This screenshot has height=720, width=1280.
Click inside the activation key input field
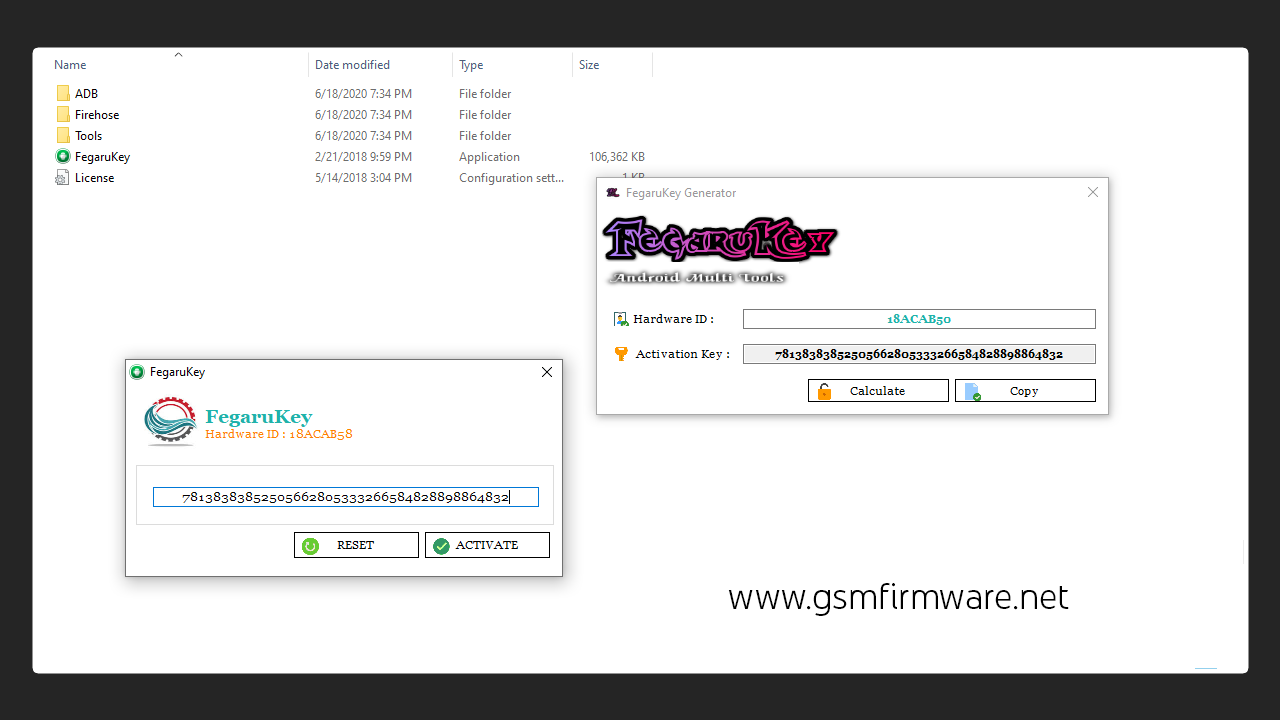click(x=345, y=496)
